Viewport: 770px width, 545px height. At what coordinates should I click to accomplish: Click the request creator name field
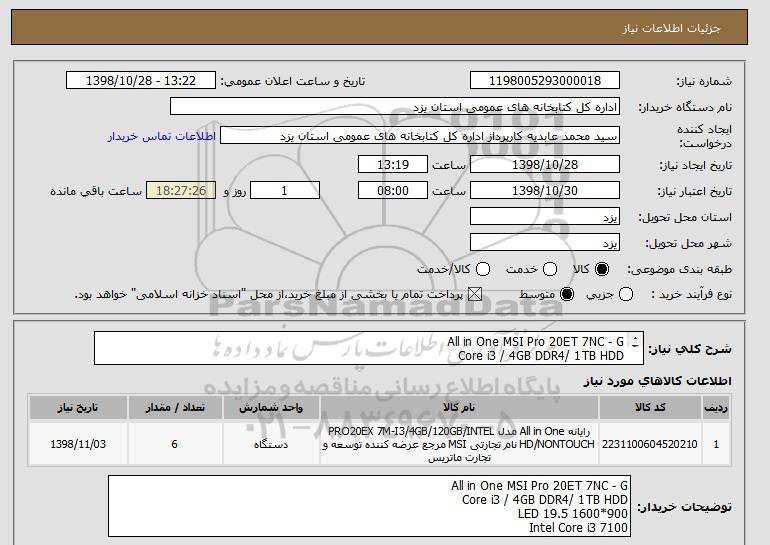420,136
